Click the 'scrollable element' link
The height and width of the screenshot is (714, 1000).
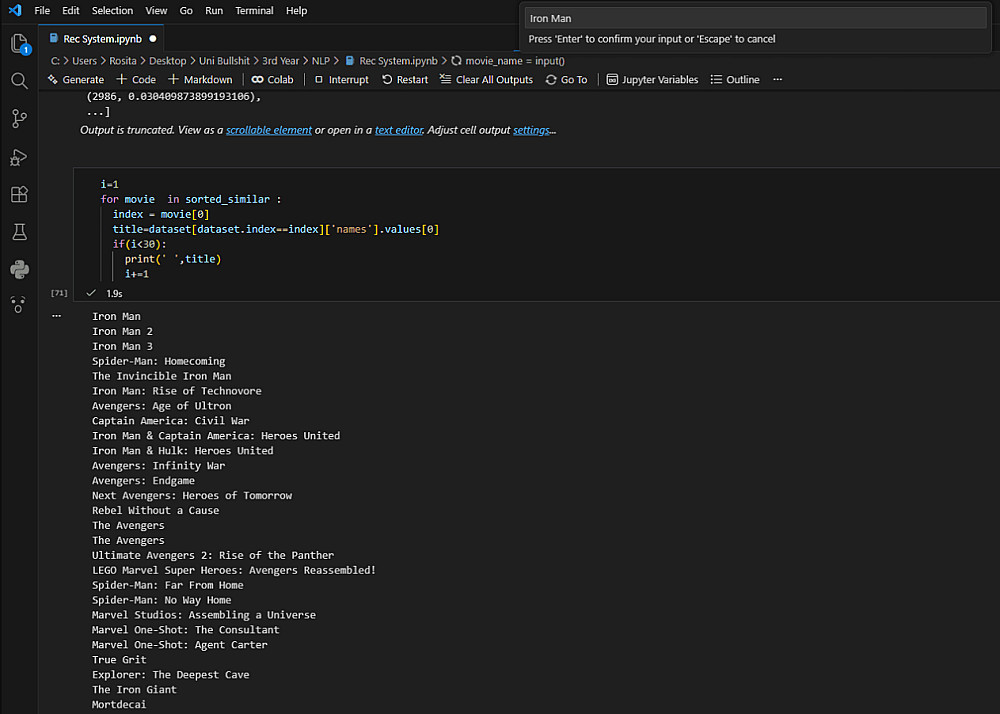pyautogui.click(x=269, y=130)
